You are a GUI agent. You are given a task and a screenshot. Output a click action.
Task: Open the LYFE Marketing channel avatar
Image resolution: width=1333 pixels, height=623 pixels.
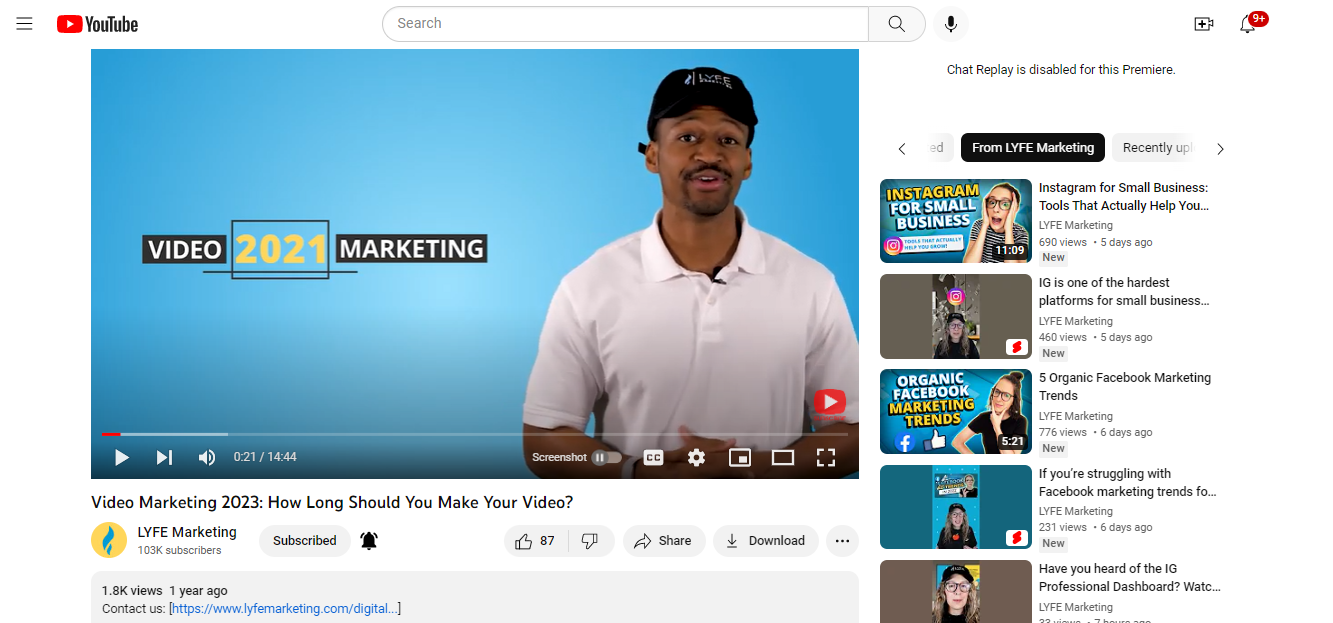(x=109, y=540)
